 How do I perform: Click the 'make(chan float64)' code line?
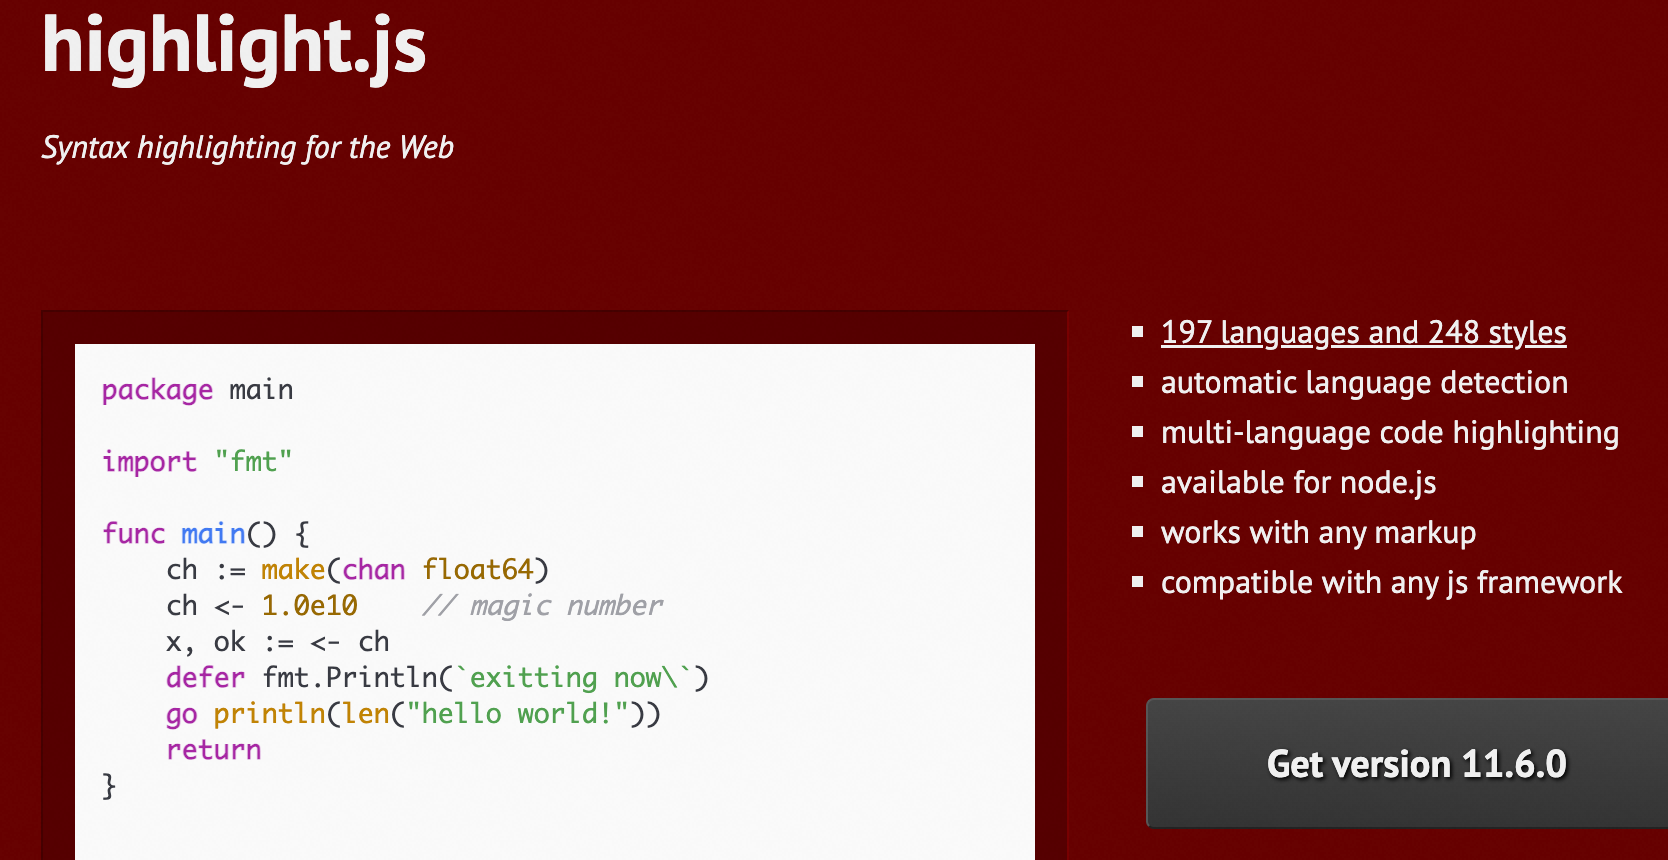click(x=357, y=570)
